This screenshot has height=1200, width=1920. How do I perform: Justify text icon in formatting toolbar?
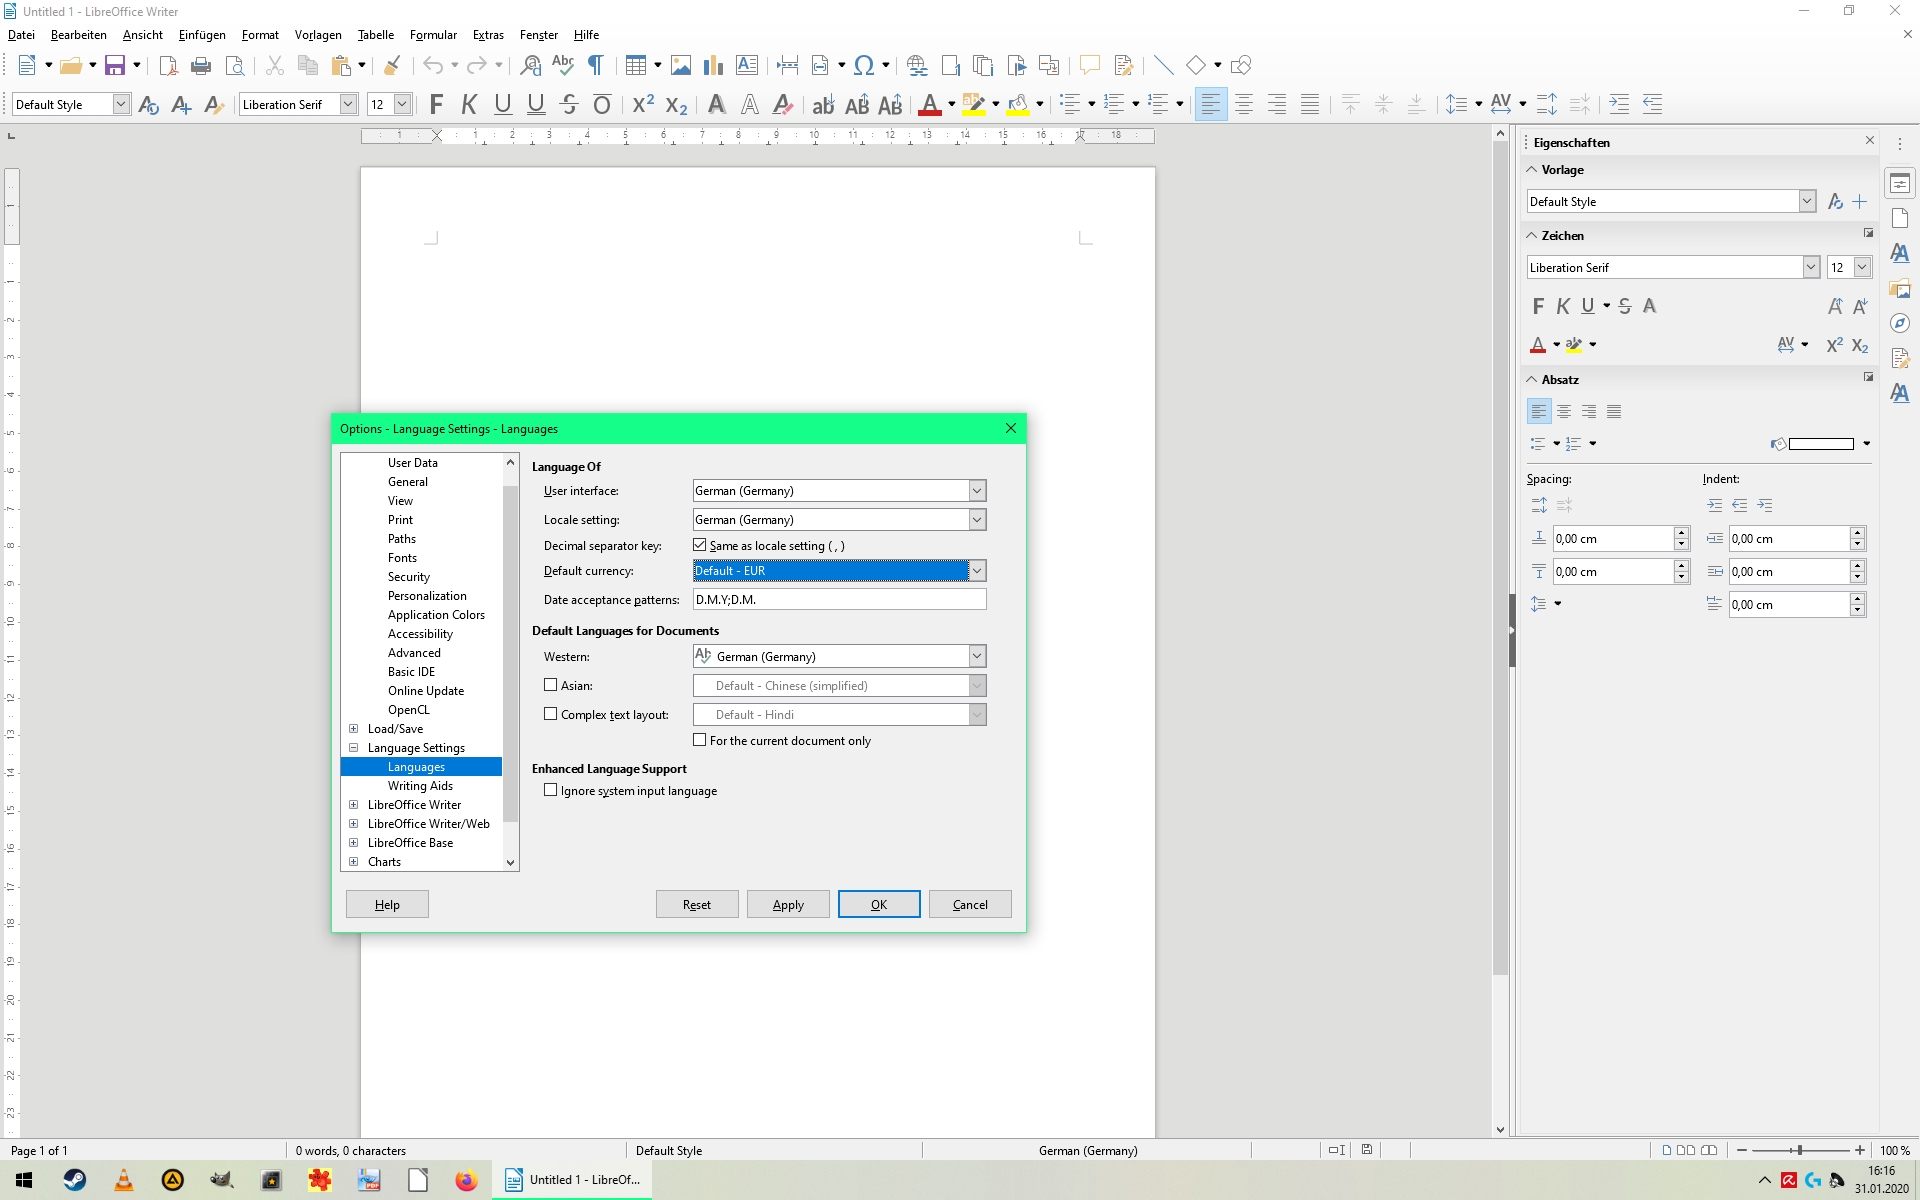click(1310, 104)
